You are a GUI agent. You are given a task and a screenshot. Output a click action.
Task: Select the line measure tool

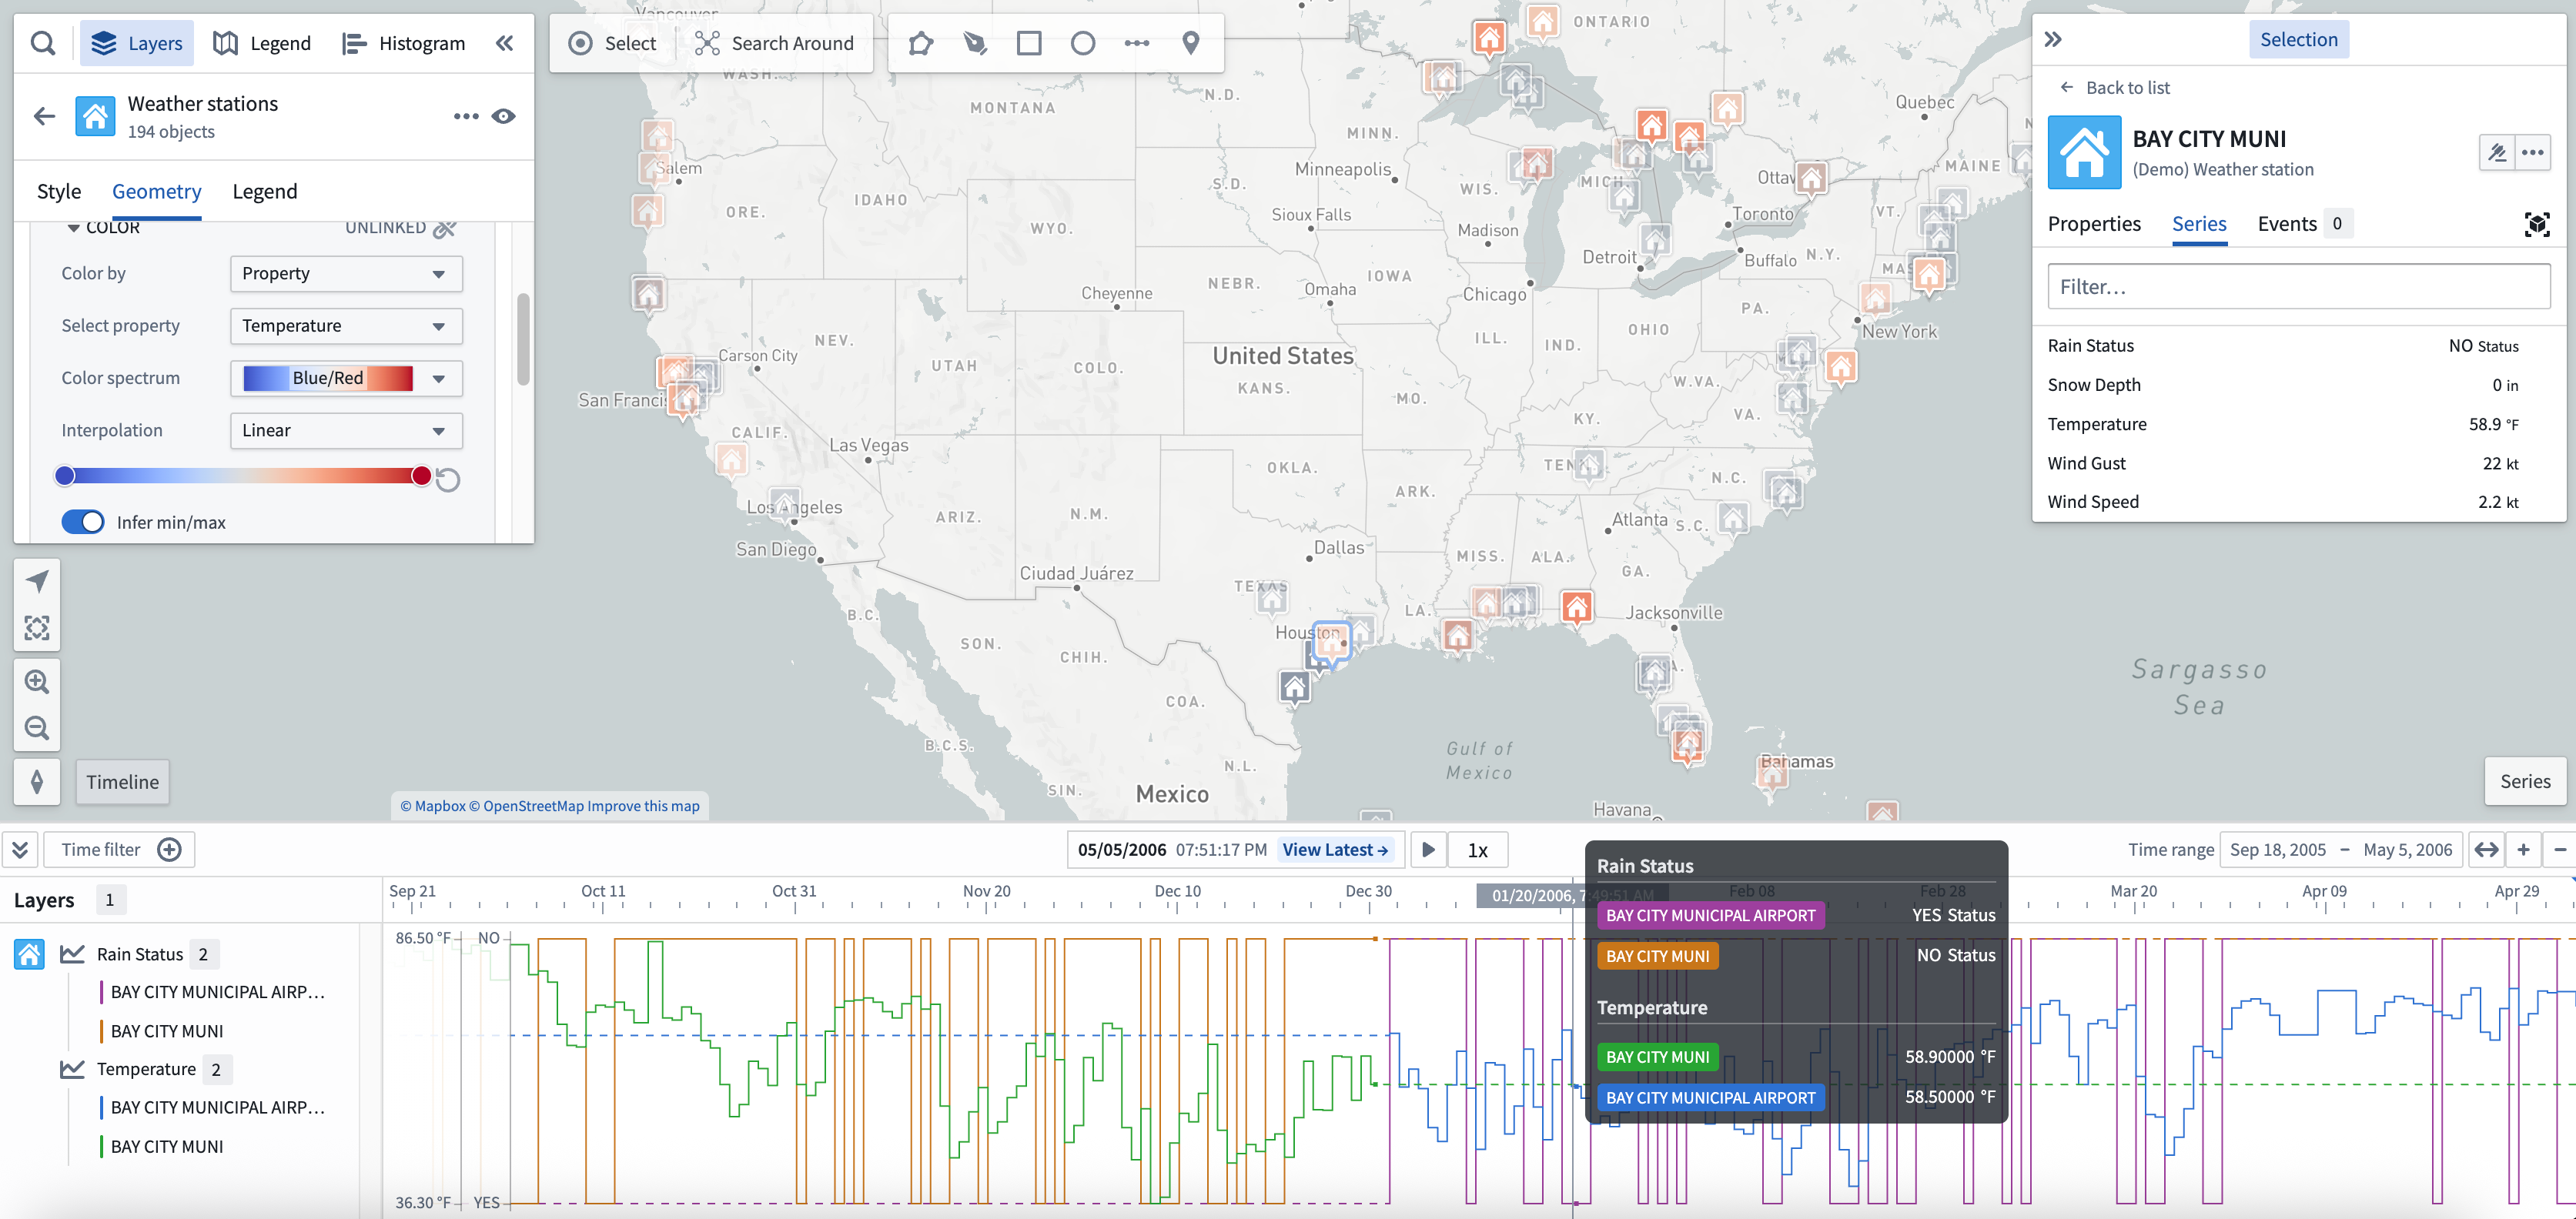click(x=1137, y=43)
